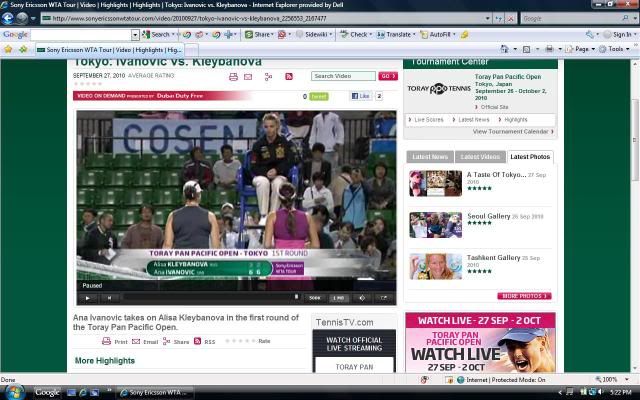640x400 pixels.
Task: Click the MORE PHOTOS button
Action: point(524,296)
